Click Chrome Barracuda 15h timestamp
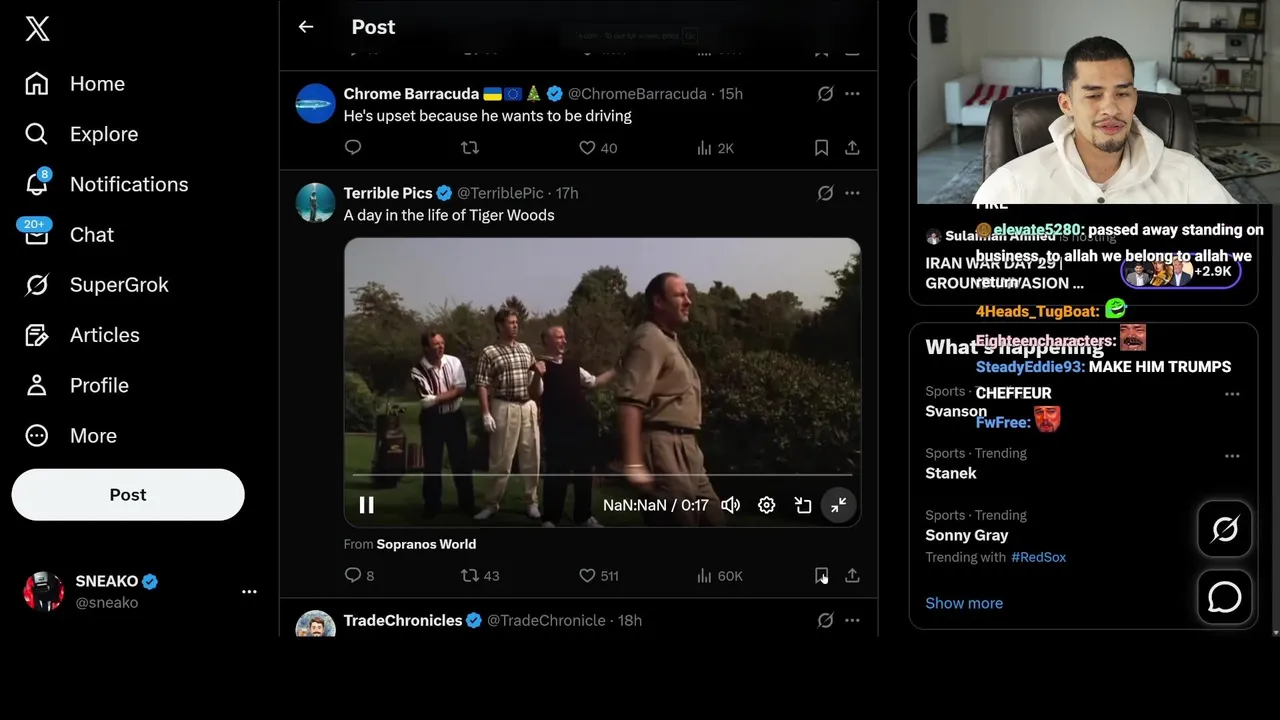 coord(731,94)
